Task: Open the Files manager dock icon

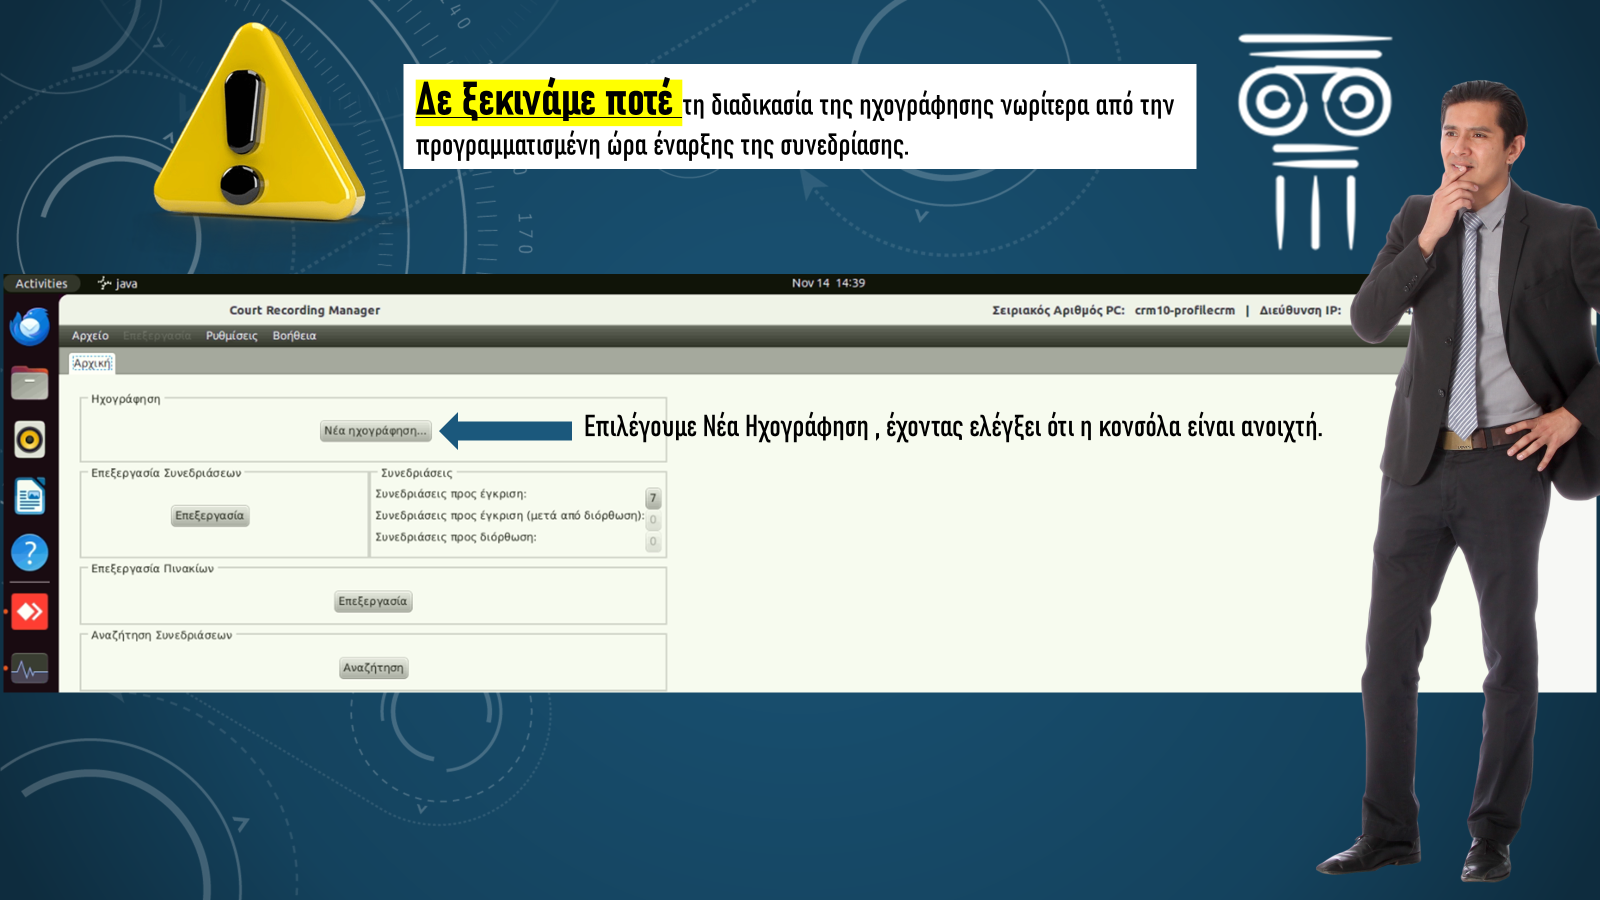Action: point(30,382)
